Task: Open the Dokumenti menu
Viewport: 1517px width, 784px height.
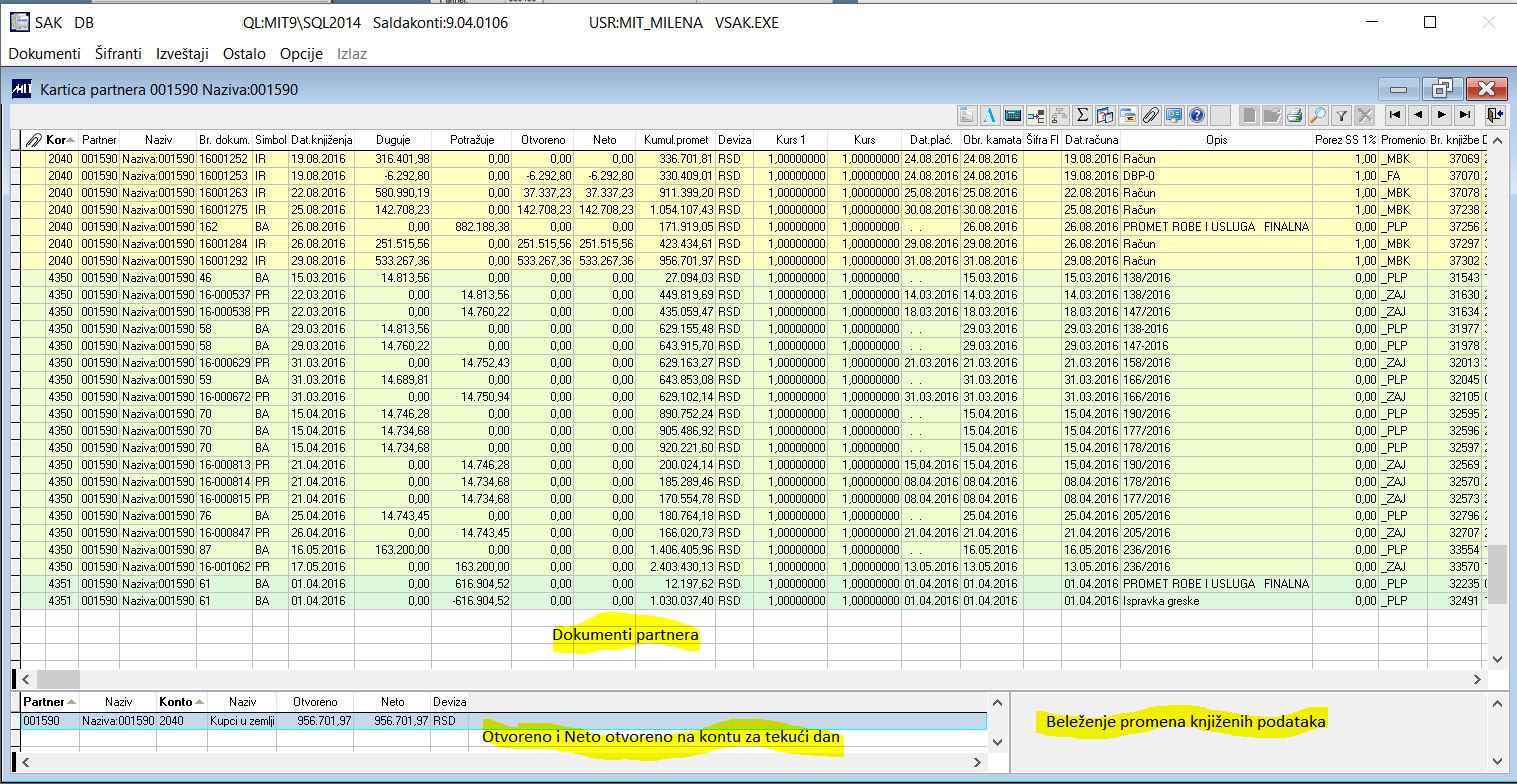Action: tap(44, 53)
